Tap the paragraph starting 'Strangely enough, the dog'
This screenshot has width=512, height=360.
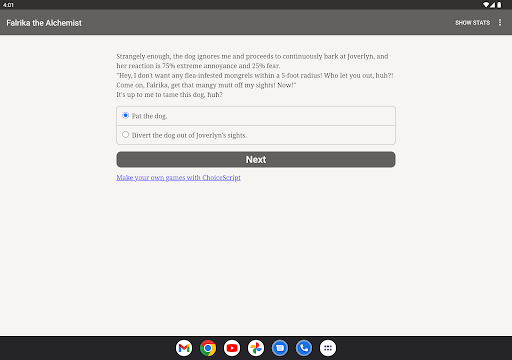pos(252,61)
